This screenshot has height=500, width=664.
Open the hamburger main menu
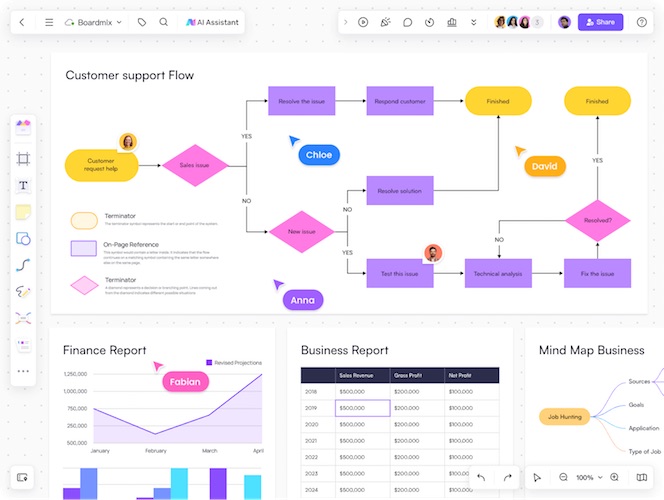[49, 22]
